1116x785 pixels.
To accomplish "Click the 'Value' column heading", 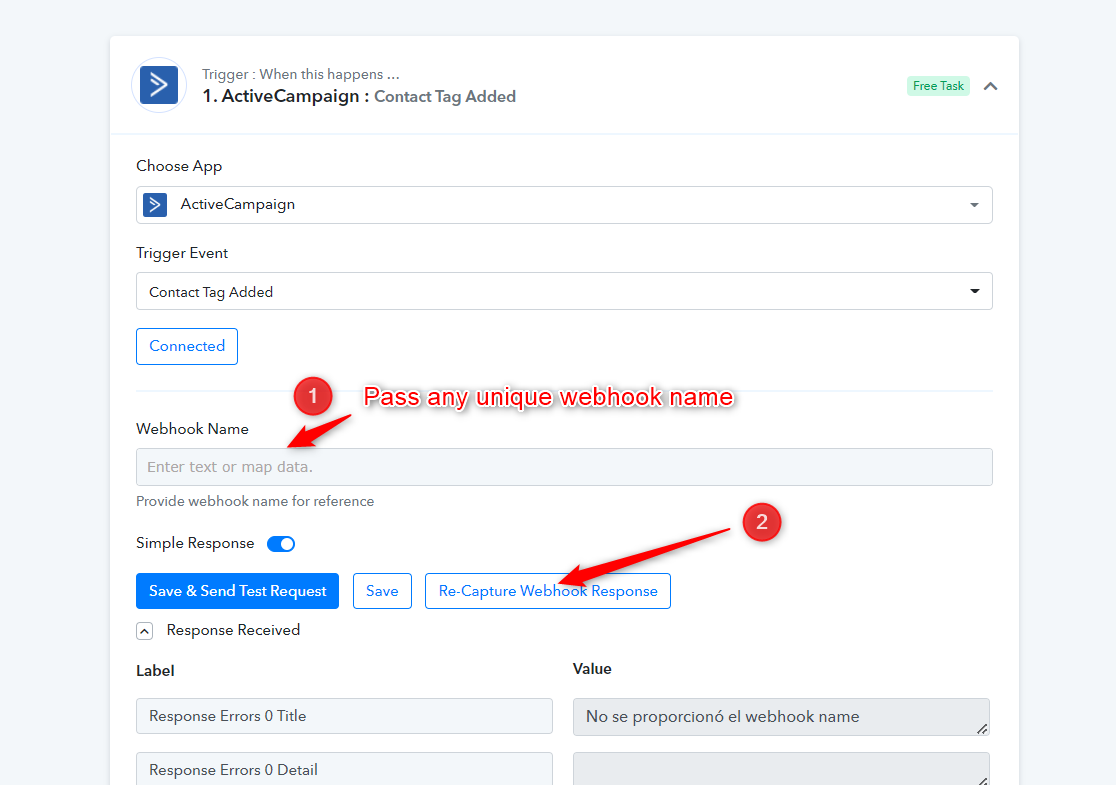I will point(592,669).
